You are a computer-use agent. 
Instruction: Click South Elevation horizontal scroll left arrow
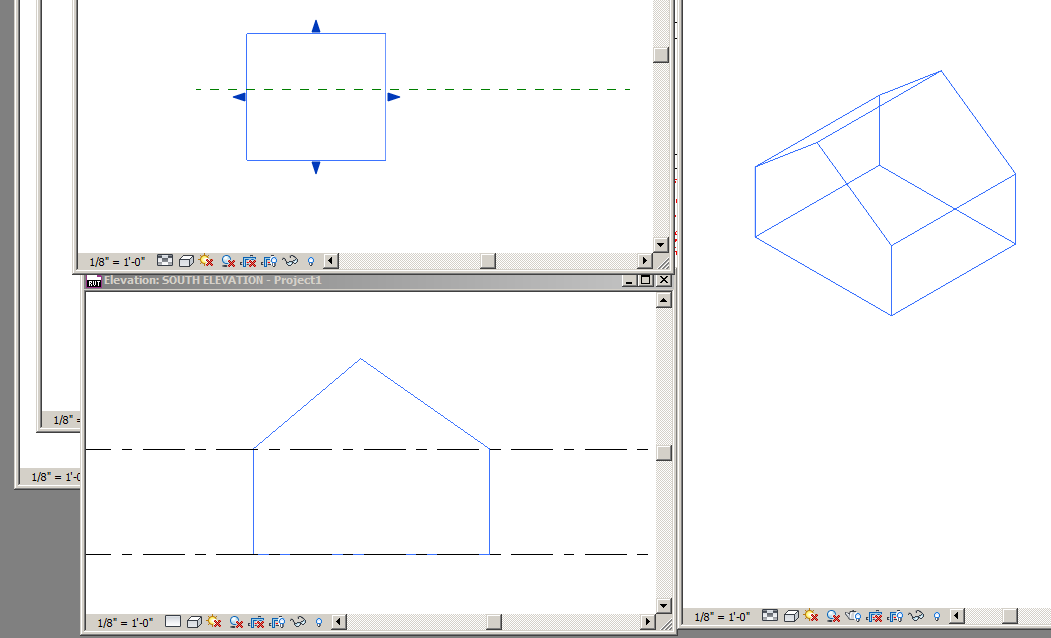point(339,622)
